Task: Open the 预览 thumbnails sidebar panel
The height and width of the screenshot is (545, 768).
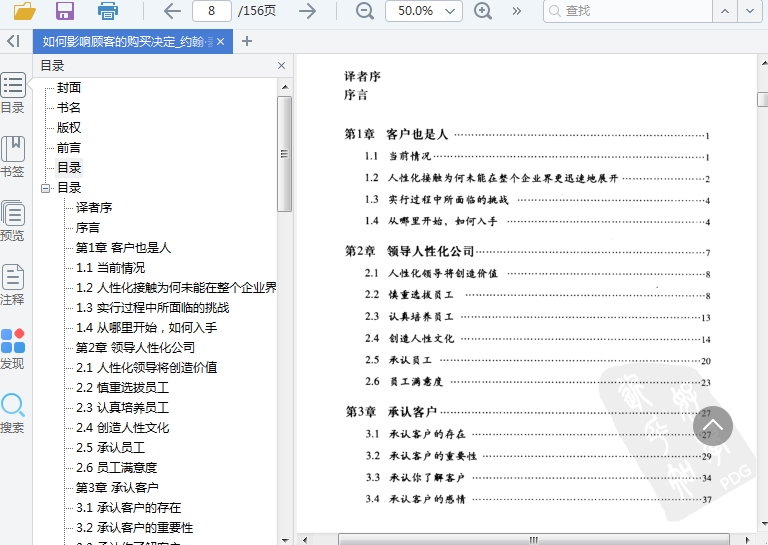Action: 13,220
